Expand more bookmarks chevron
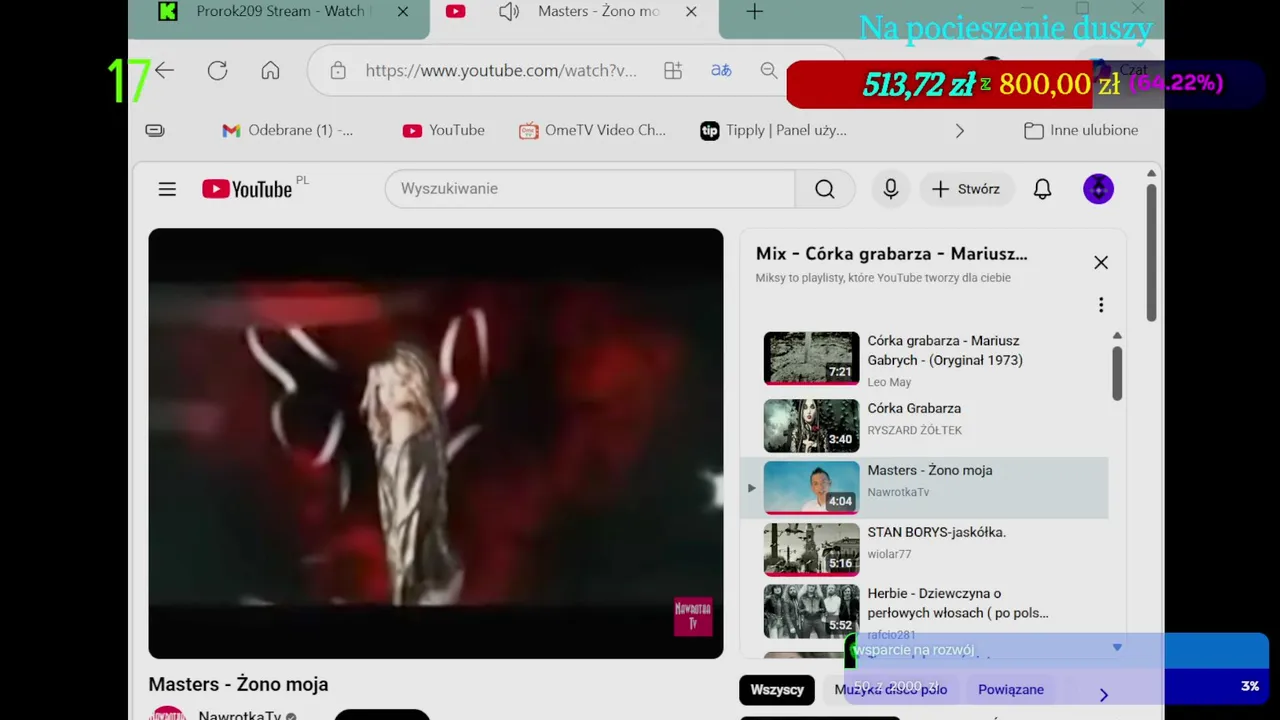This screenshot has width=1280, height=720. coord(960,130)
